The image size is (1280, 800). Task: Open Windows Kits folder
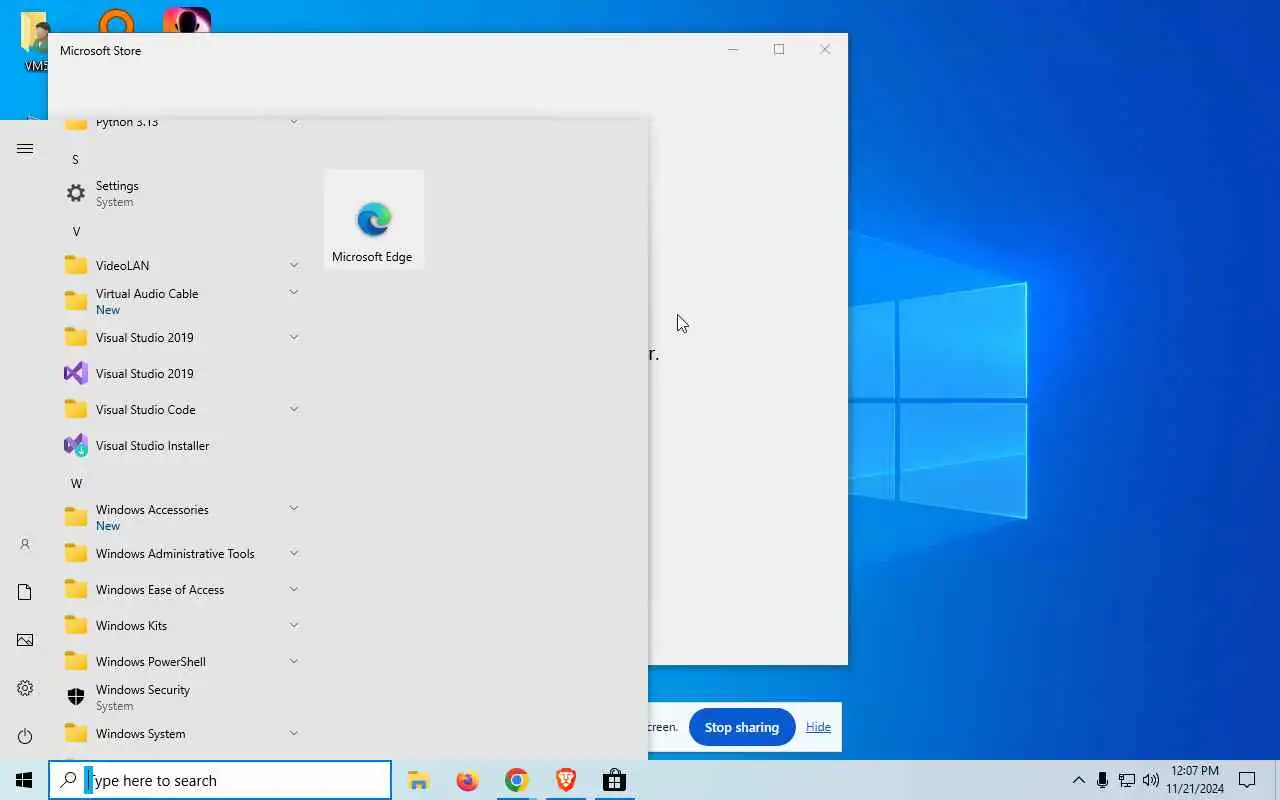(180, 625)
